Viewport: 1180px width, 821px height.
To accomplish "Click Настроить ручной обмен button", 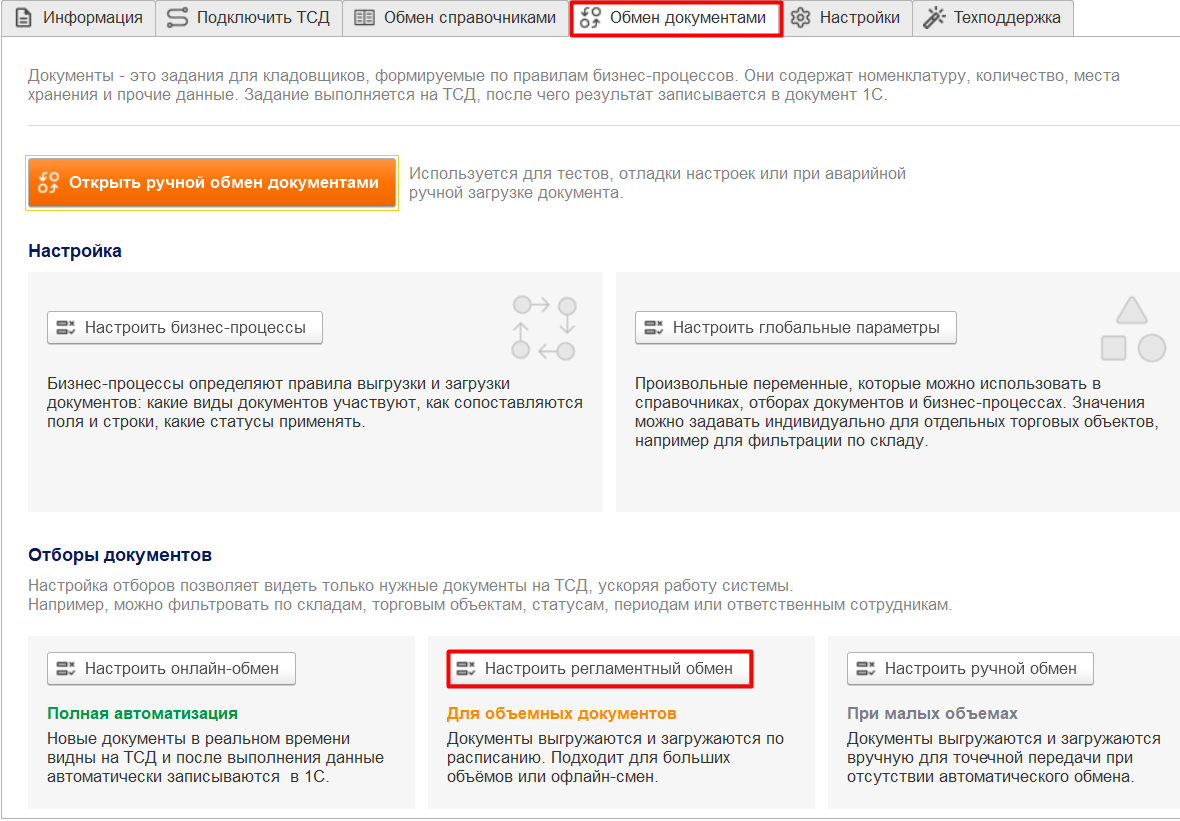I will coord(970,668).
